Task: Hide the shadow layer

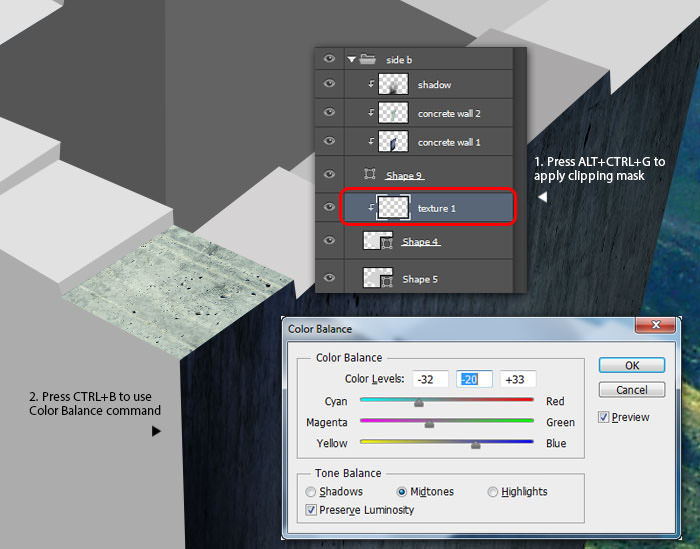Action: pyautogui.click(x=329, y=83)
